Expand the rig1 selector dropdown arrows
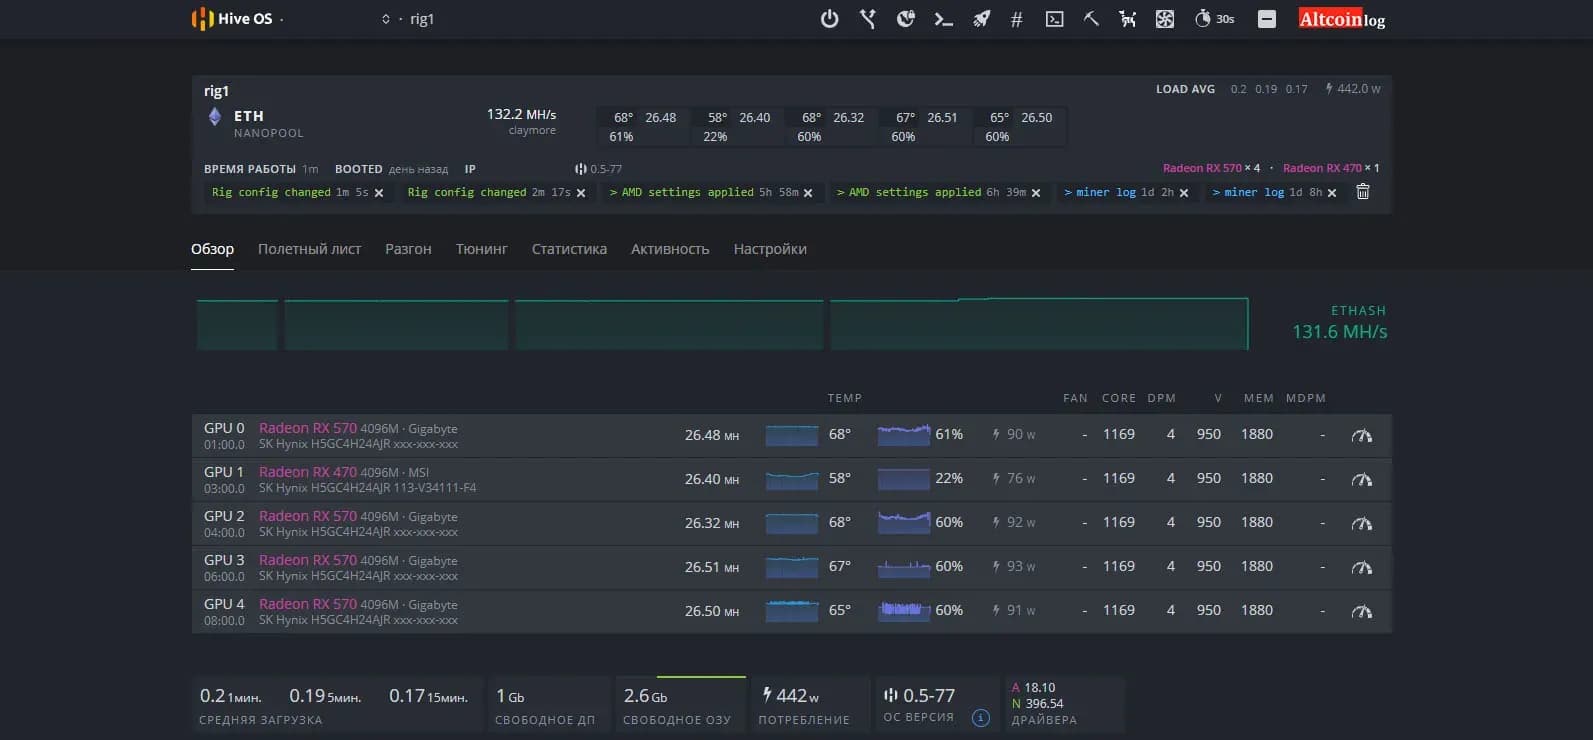Screen dimensions: 1593x740 coord(386,19)
